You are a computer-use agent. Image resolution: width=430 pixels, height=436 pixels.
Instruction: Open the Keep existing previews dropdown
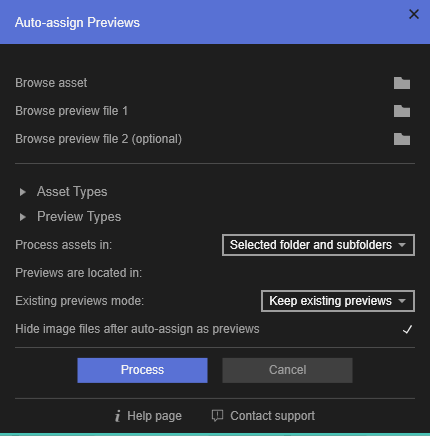point(338,301)
